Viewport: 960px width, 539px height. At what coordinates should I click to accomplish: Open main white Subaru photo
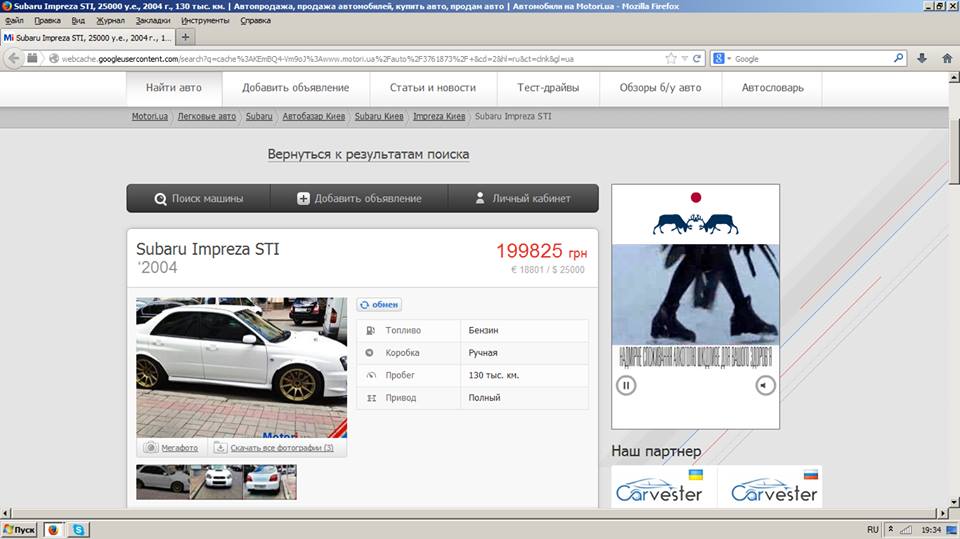(241, 368)
